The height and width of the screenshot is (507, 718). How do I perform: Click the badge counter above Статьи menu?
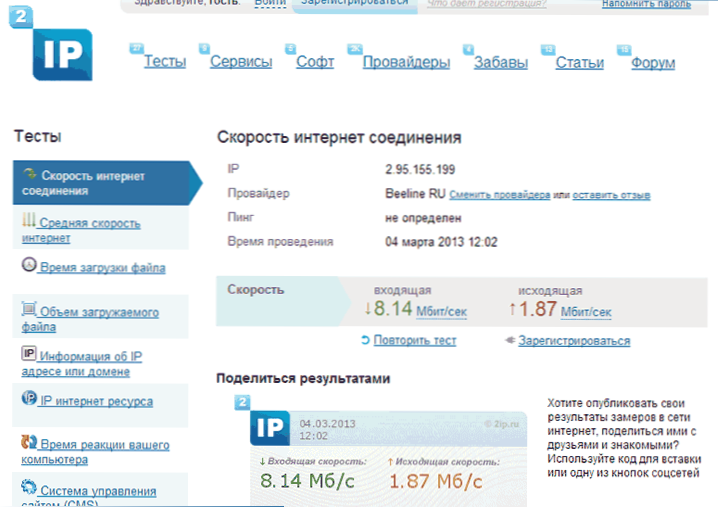pos(548,49)
